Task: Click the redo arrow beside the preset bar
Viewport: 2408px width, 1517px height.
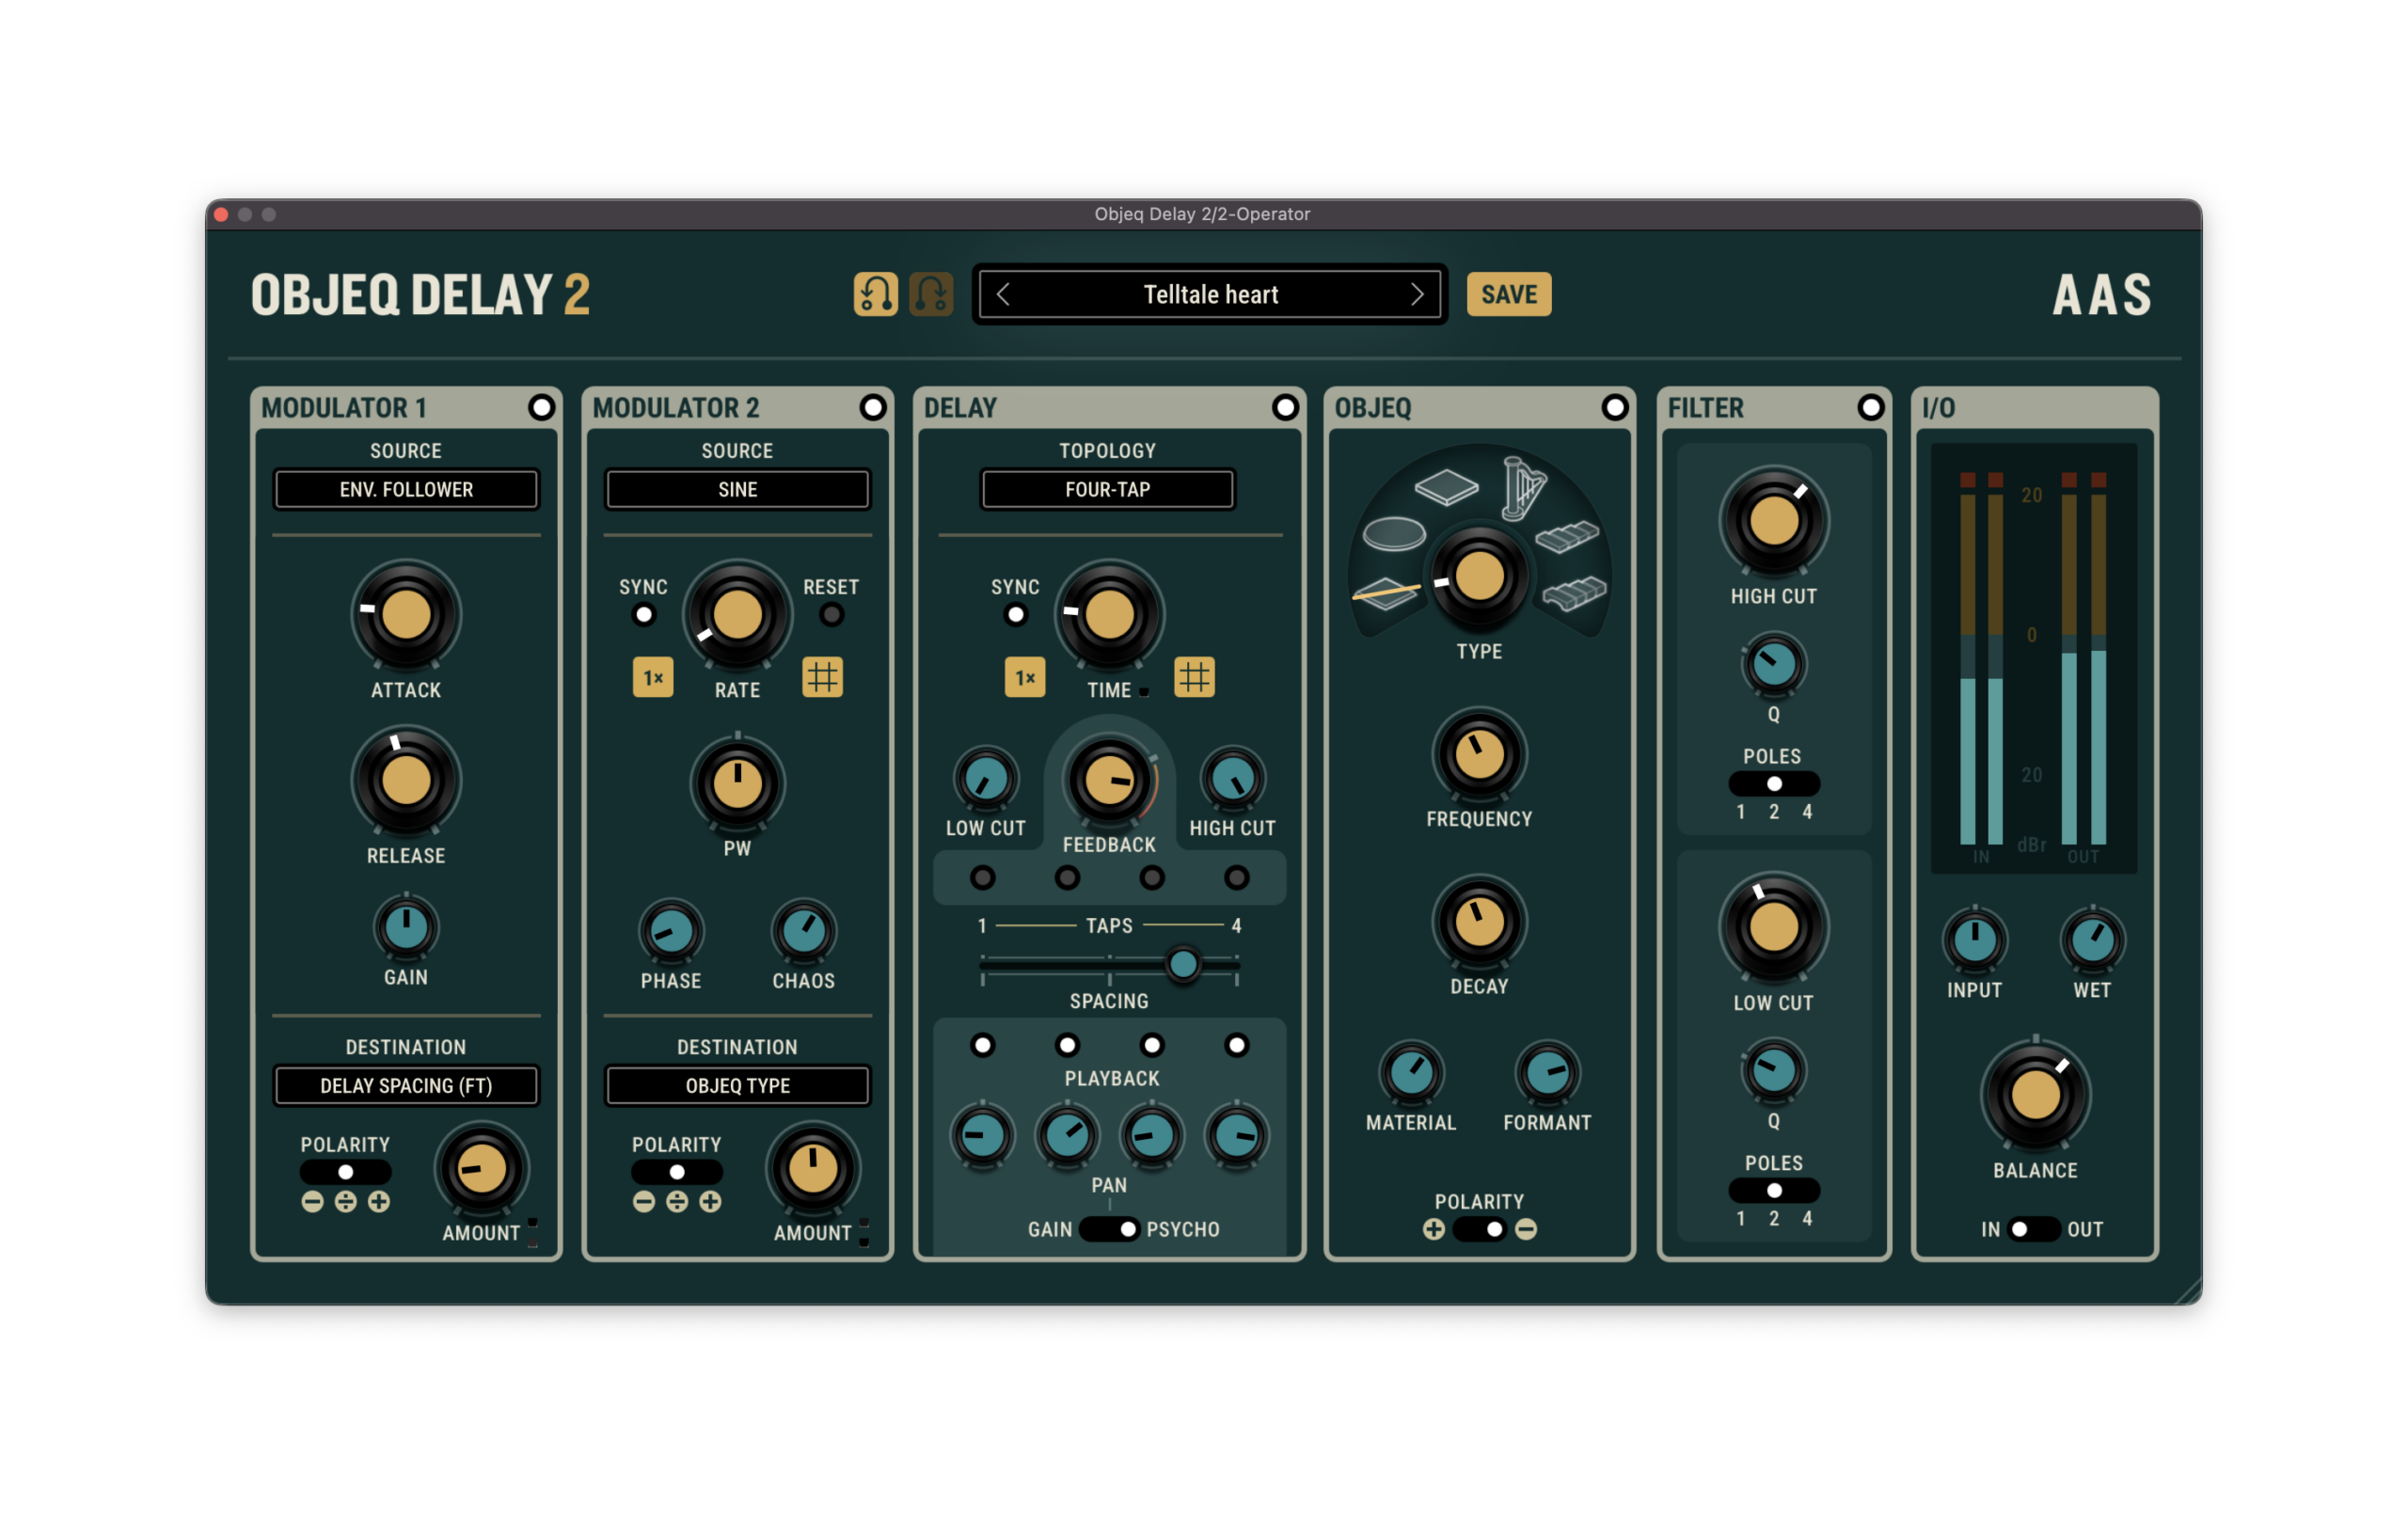Action: [932, 294]
